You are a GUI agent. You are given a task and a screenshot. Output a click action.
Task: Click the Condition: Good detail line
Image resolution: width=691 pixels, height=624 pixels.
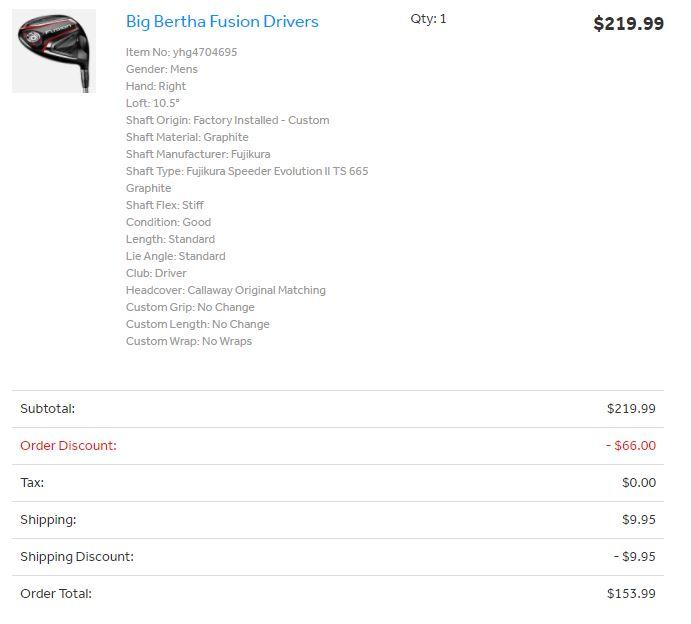[x=168, y=222]
